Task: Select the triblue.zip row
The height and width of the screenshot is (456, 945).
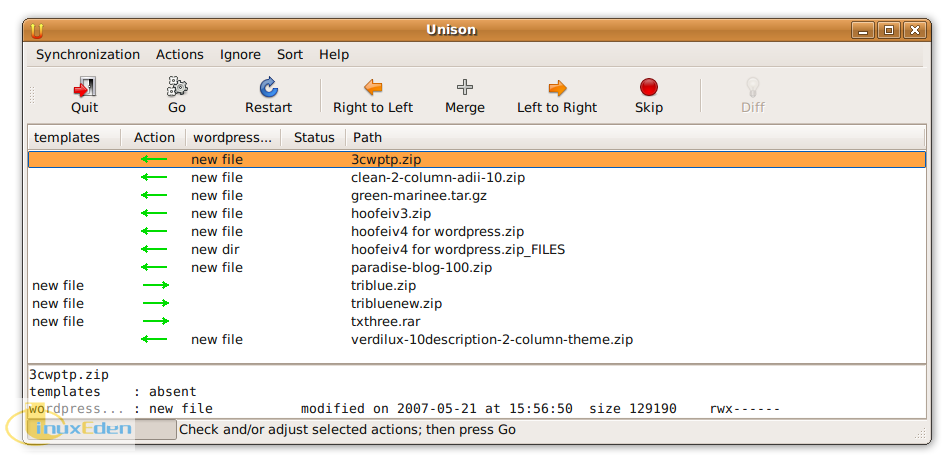Action: coord(383,286)
